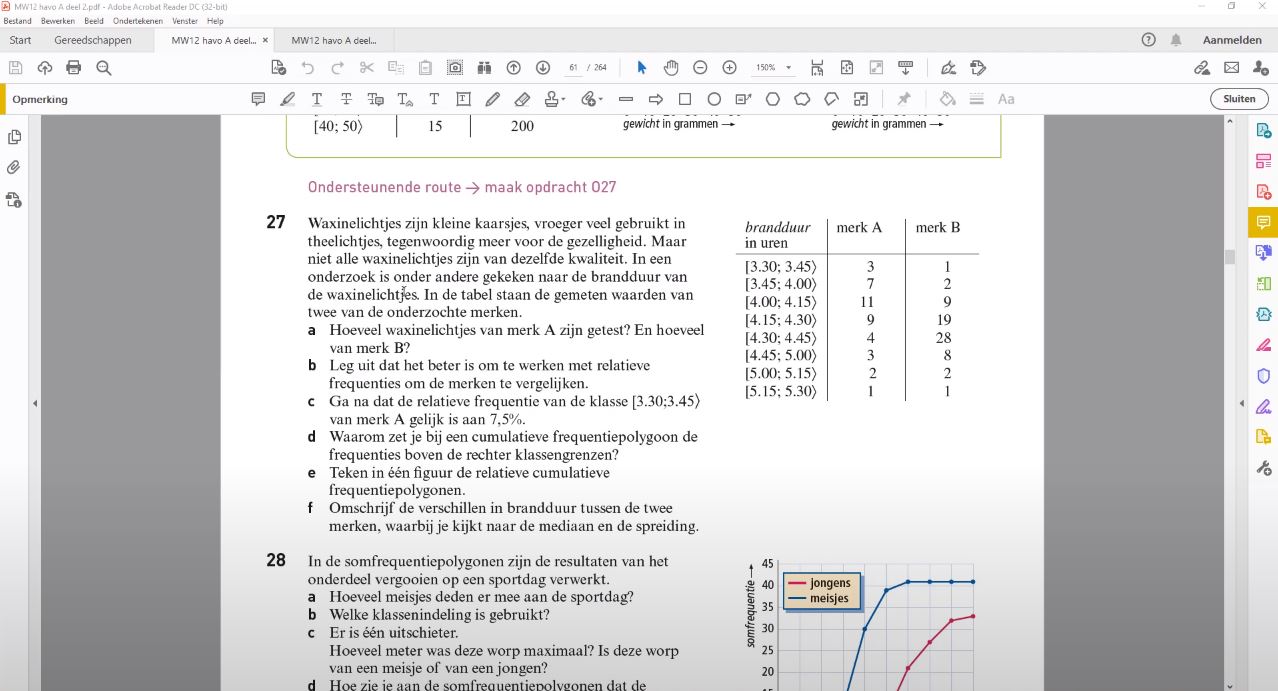Click the scroll down arrow
The width and height of the screenshot is (1278, 691).
click(x=1230, y=685)
